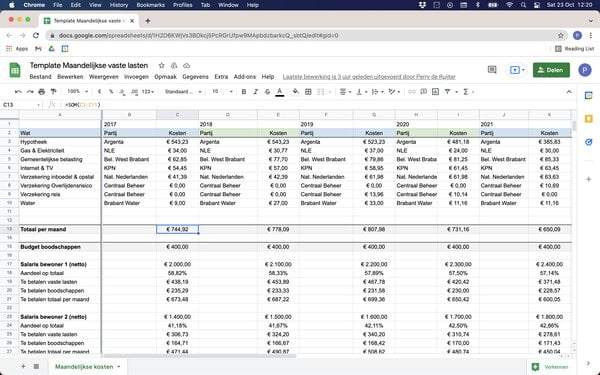Open Spotlight search in menu bar
This screenshot has height=375, width=600.
[x=523, y=5]
